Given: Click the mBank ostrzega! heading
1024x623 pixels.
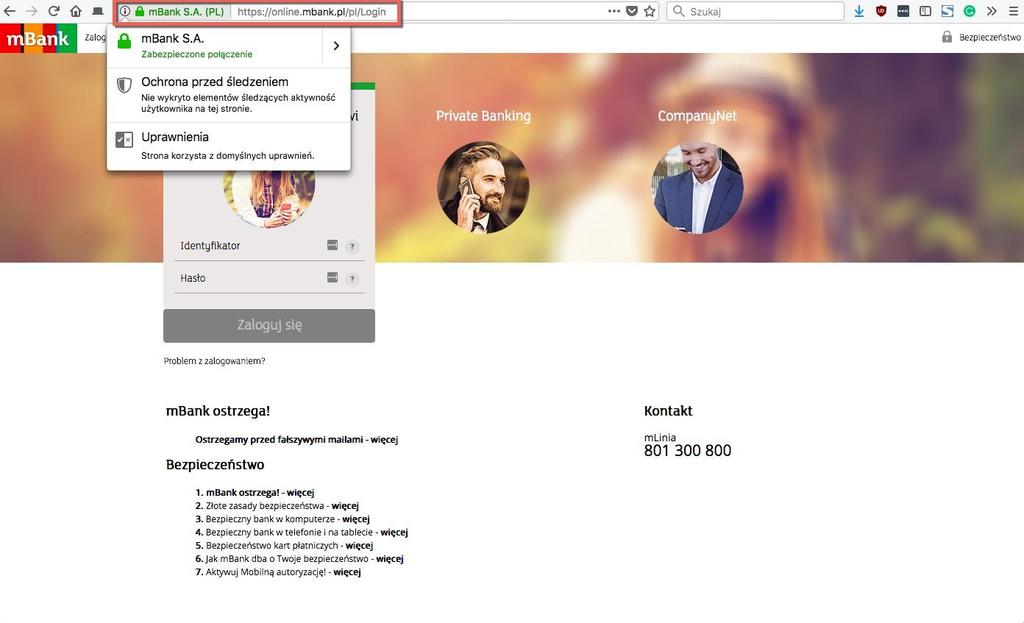Looking at the screenshot, I should tap(218, 411).
